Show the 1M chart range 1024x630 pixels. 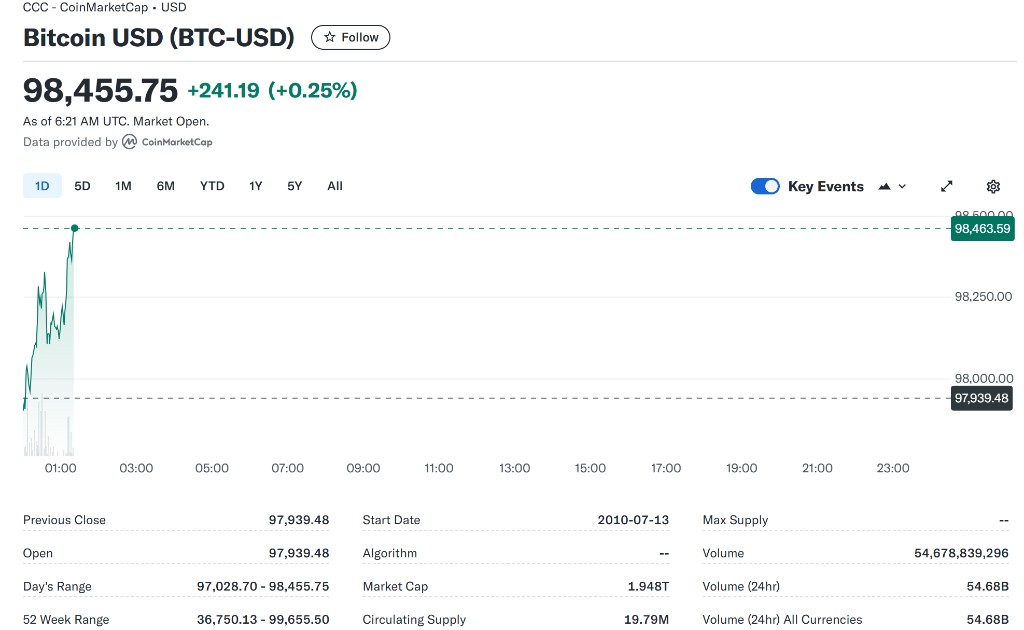tap(123, 186)
